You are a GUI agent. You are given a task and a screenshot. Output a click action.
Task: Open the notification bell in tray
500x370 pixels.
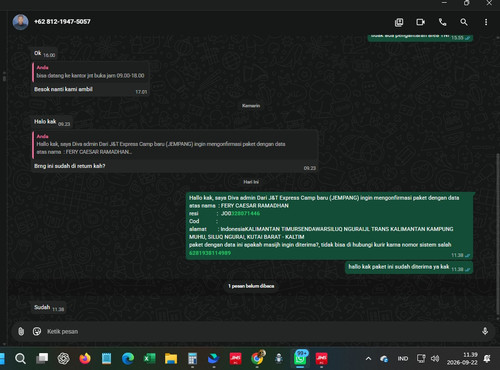pyautogui.click(x=487, y=359)
